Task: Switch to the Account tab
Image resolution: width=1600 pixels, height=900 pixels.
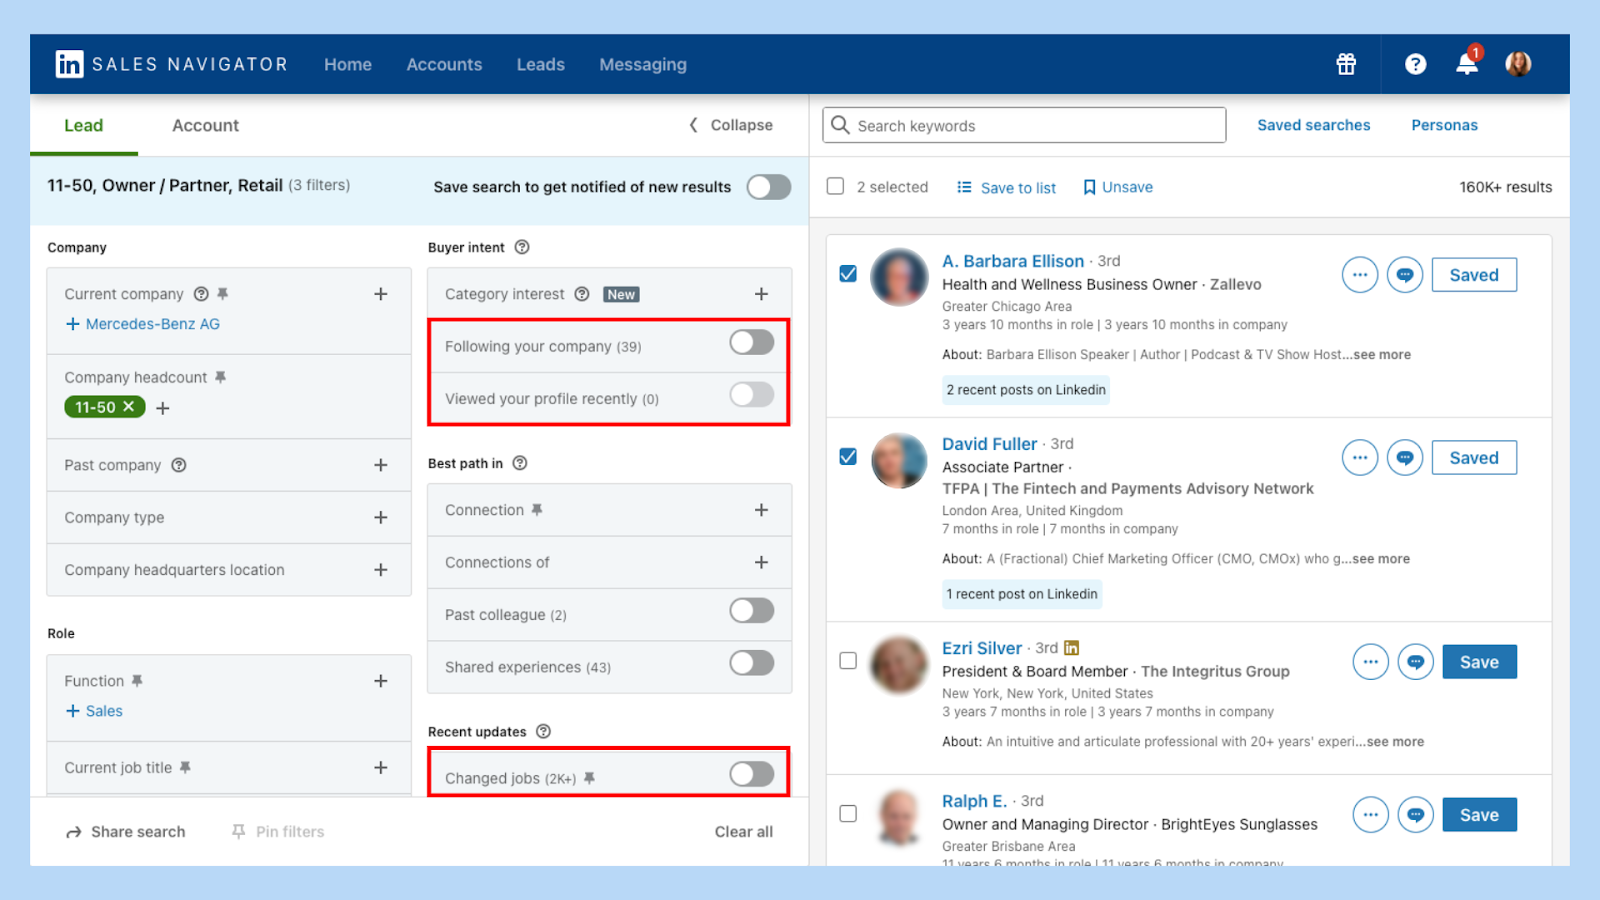Action: (205, 125)
